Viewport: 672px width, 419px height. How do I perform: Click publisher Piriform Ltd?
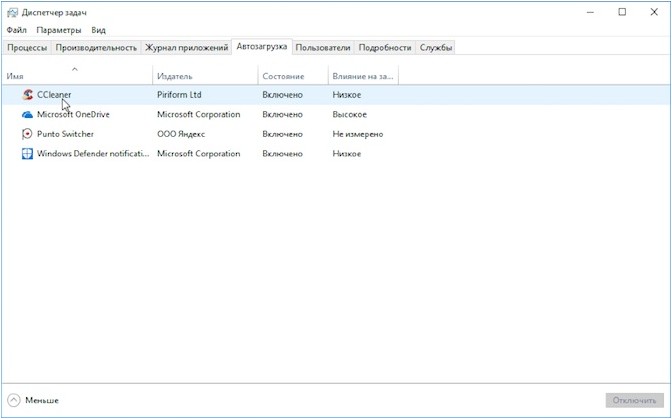click(x=179, y=95)
